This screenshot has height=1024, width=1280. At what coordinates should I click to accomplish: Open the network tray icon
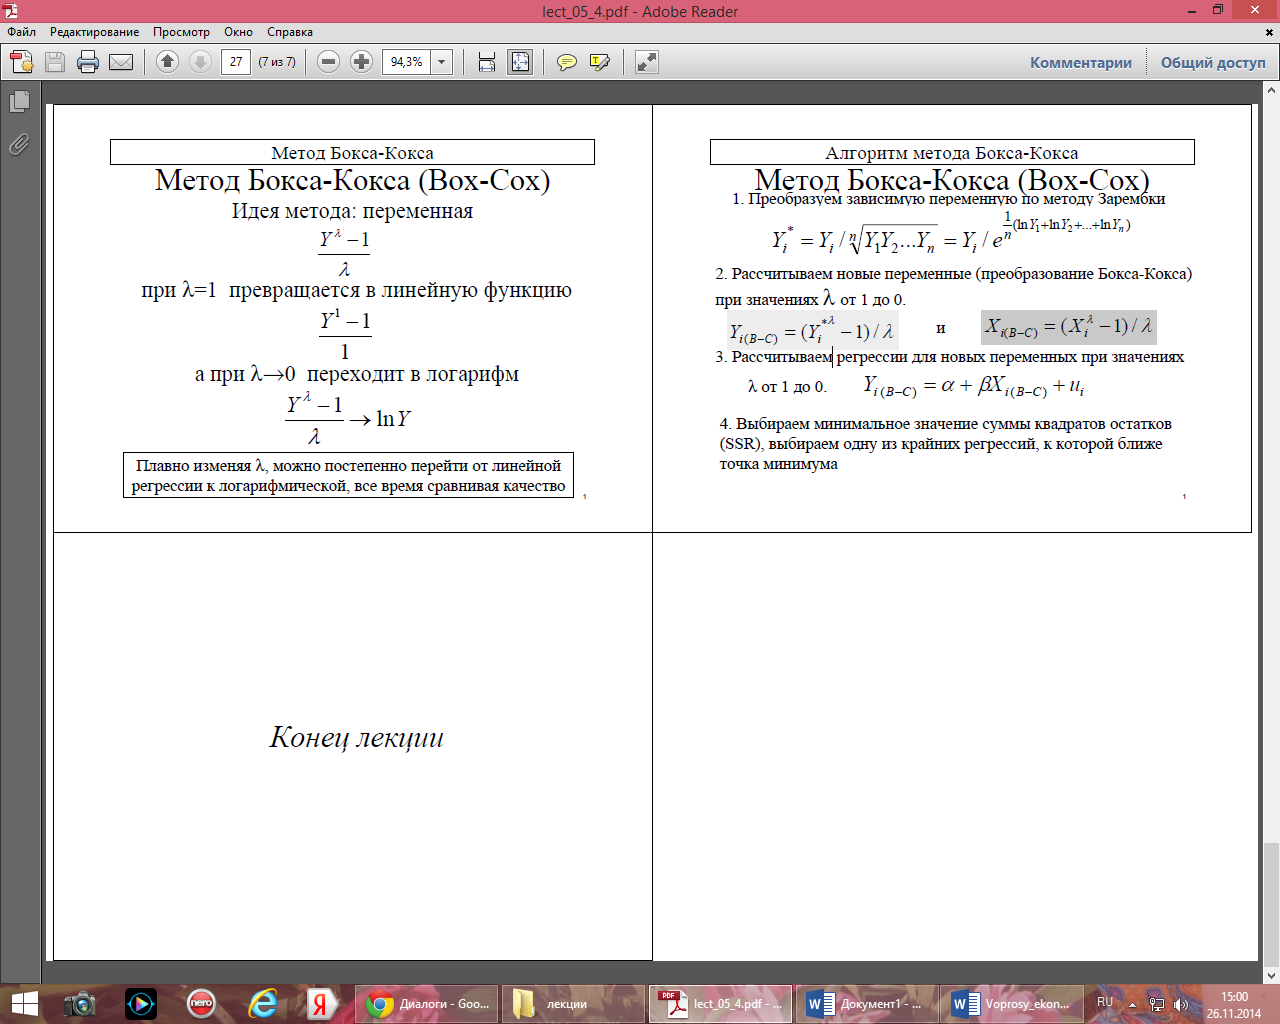1157,1005
